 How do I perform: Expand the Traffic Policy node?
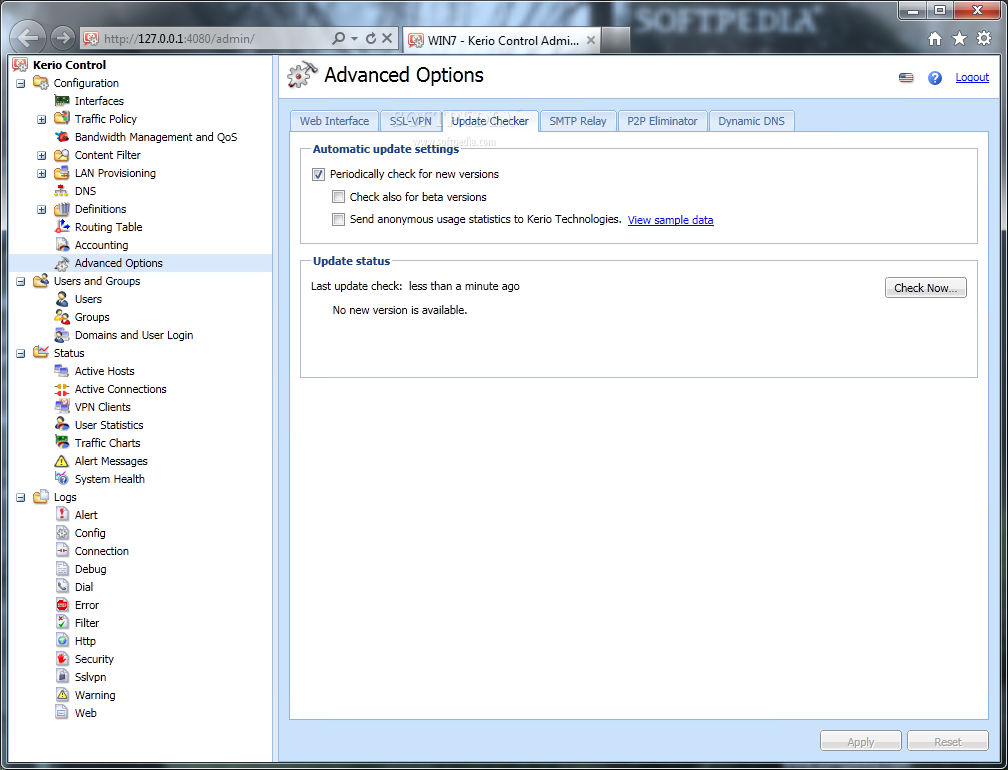point(41,120)
